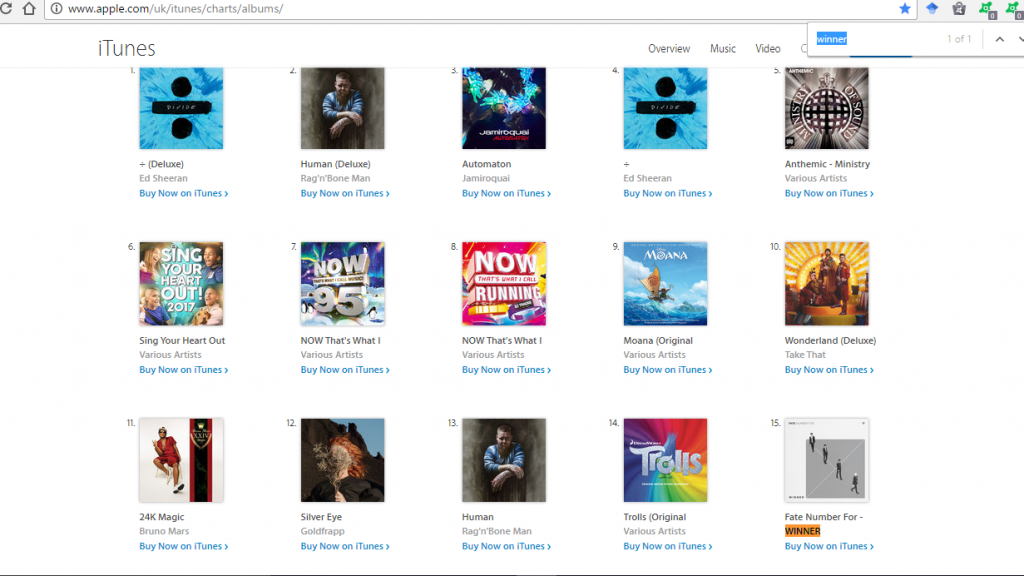The width and height of the screenshot is (1024, 576).
Task: Open the Sing Your Heart Out 2017 cover
Action: (x=181, y=283)
